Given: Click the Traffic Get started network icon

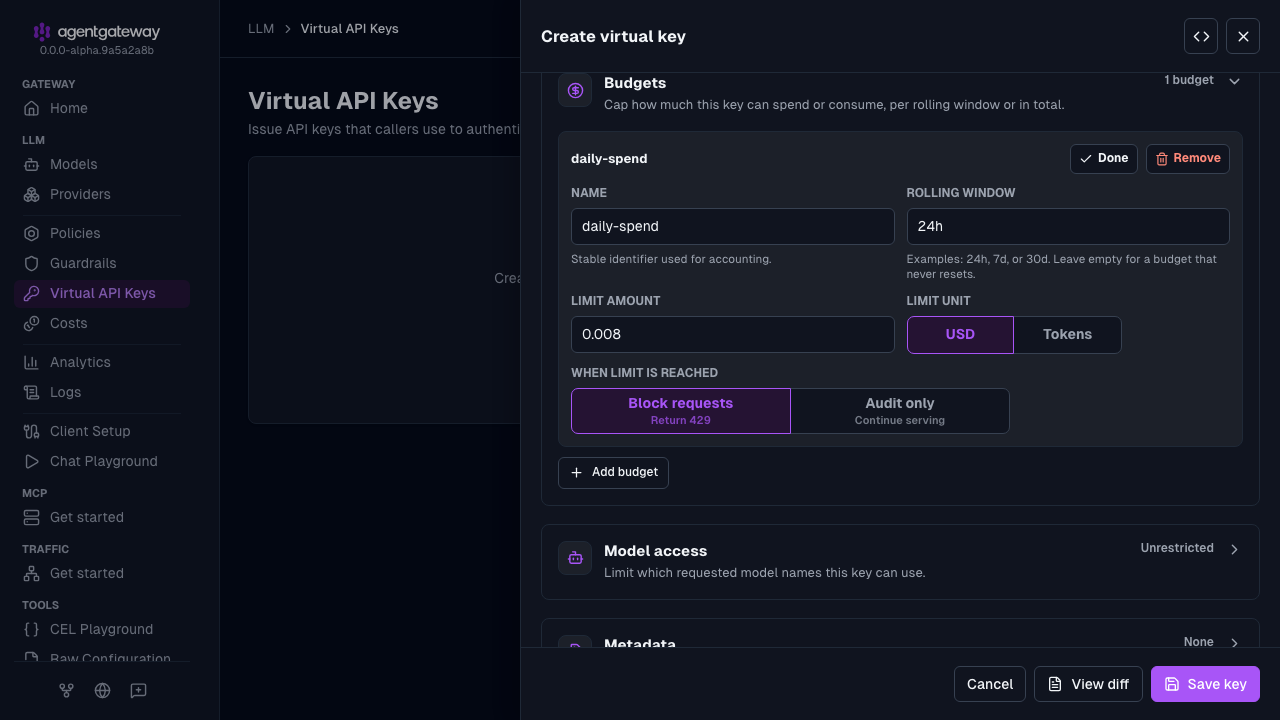Looking at the screenshot, I should (32, 573).
